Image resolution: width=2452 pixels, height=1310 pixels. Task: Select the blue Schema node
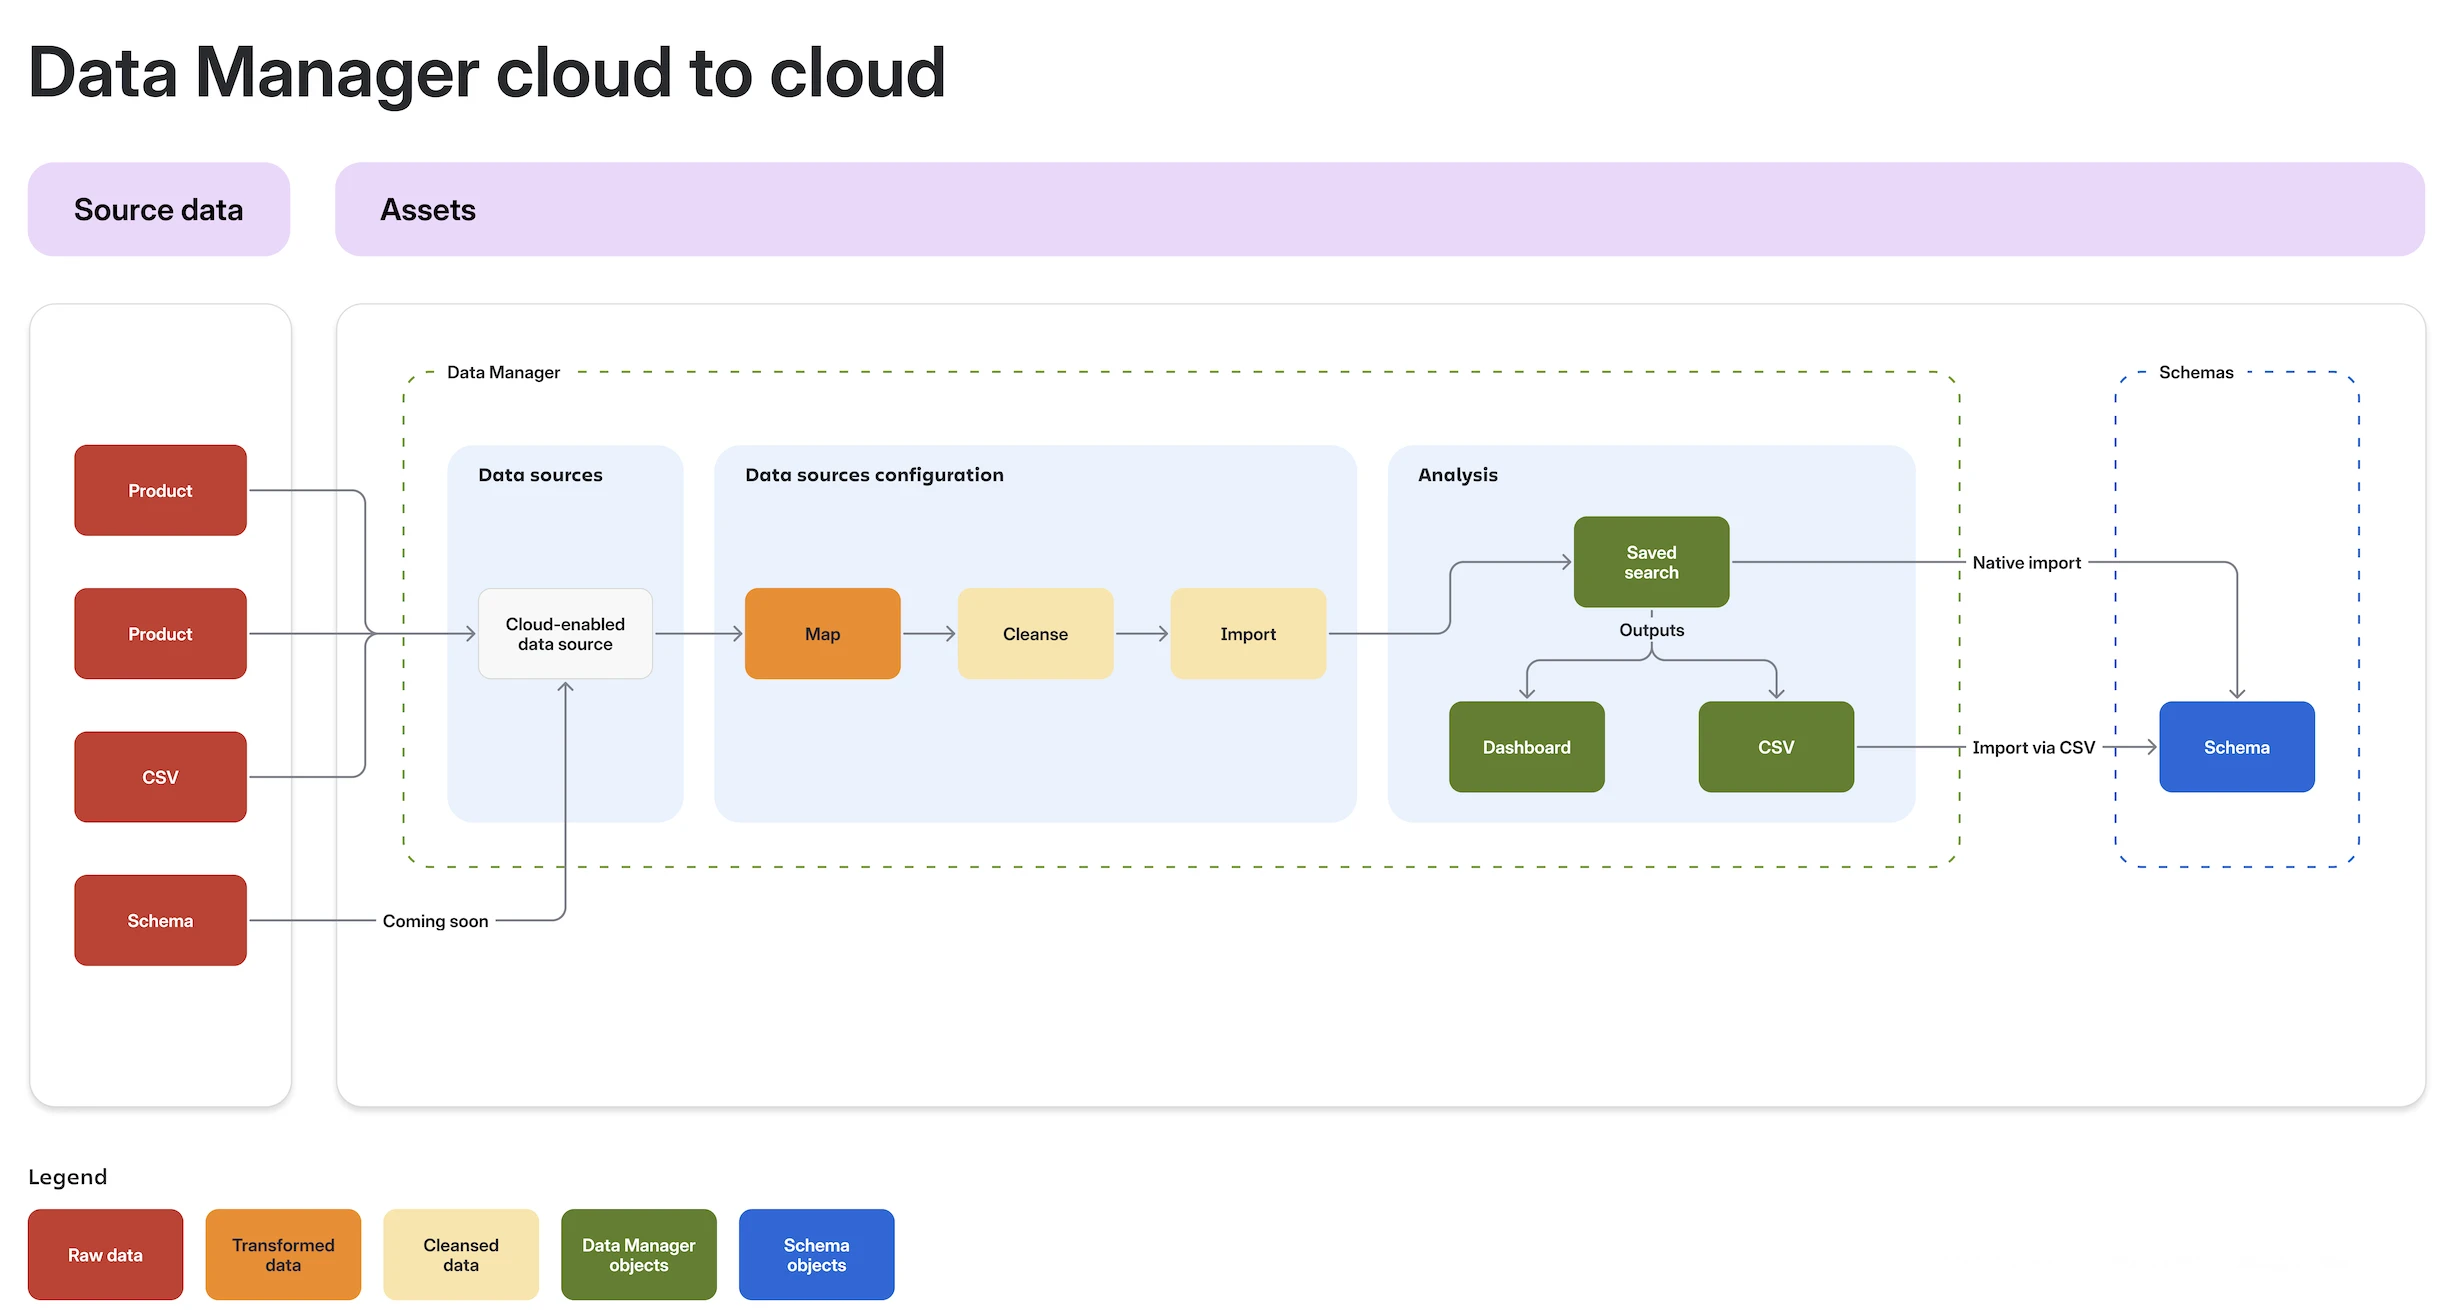pyautogui.click(x=2237, y=747)
